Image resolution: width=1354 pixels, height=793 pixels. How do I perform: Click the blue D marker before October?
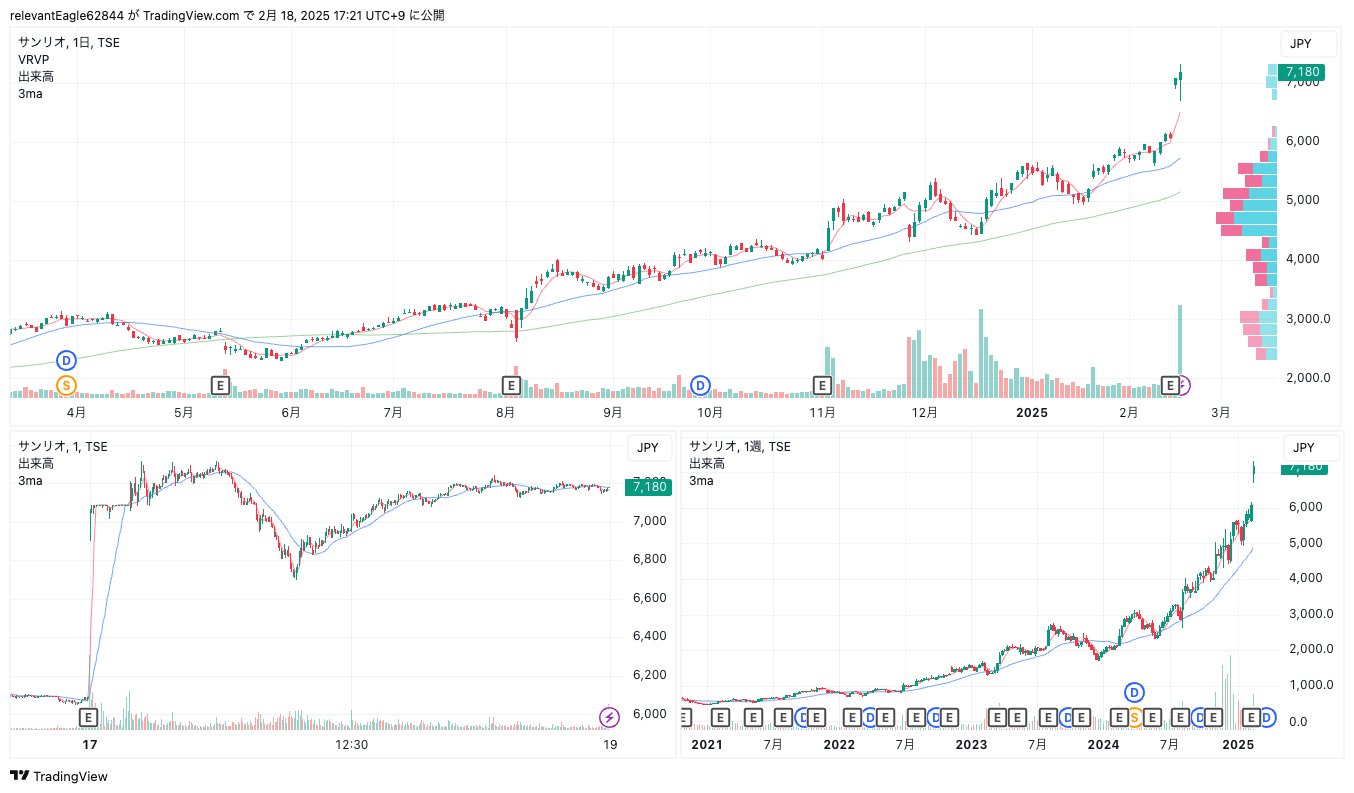[x=700, y=385]
